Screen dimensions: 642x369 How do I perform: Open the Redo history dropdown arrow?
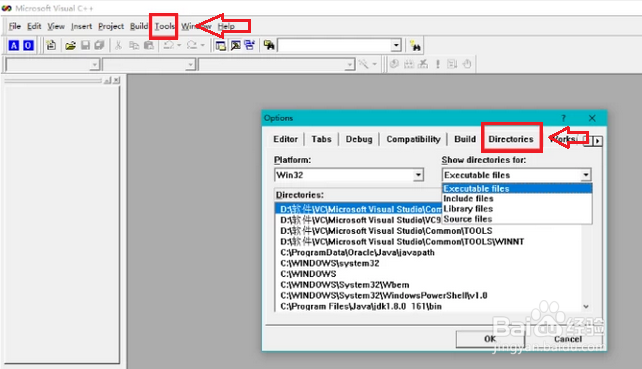click(202, 45)
